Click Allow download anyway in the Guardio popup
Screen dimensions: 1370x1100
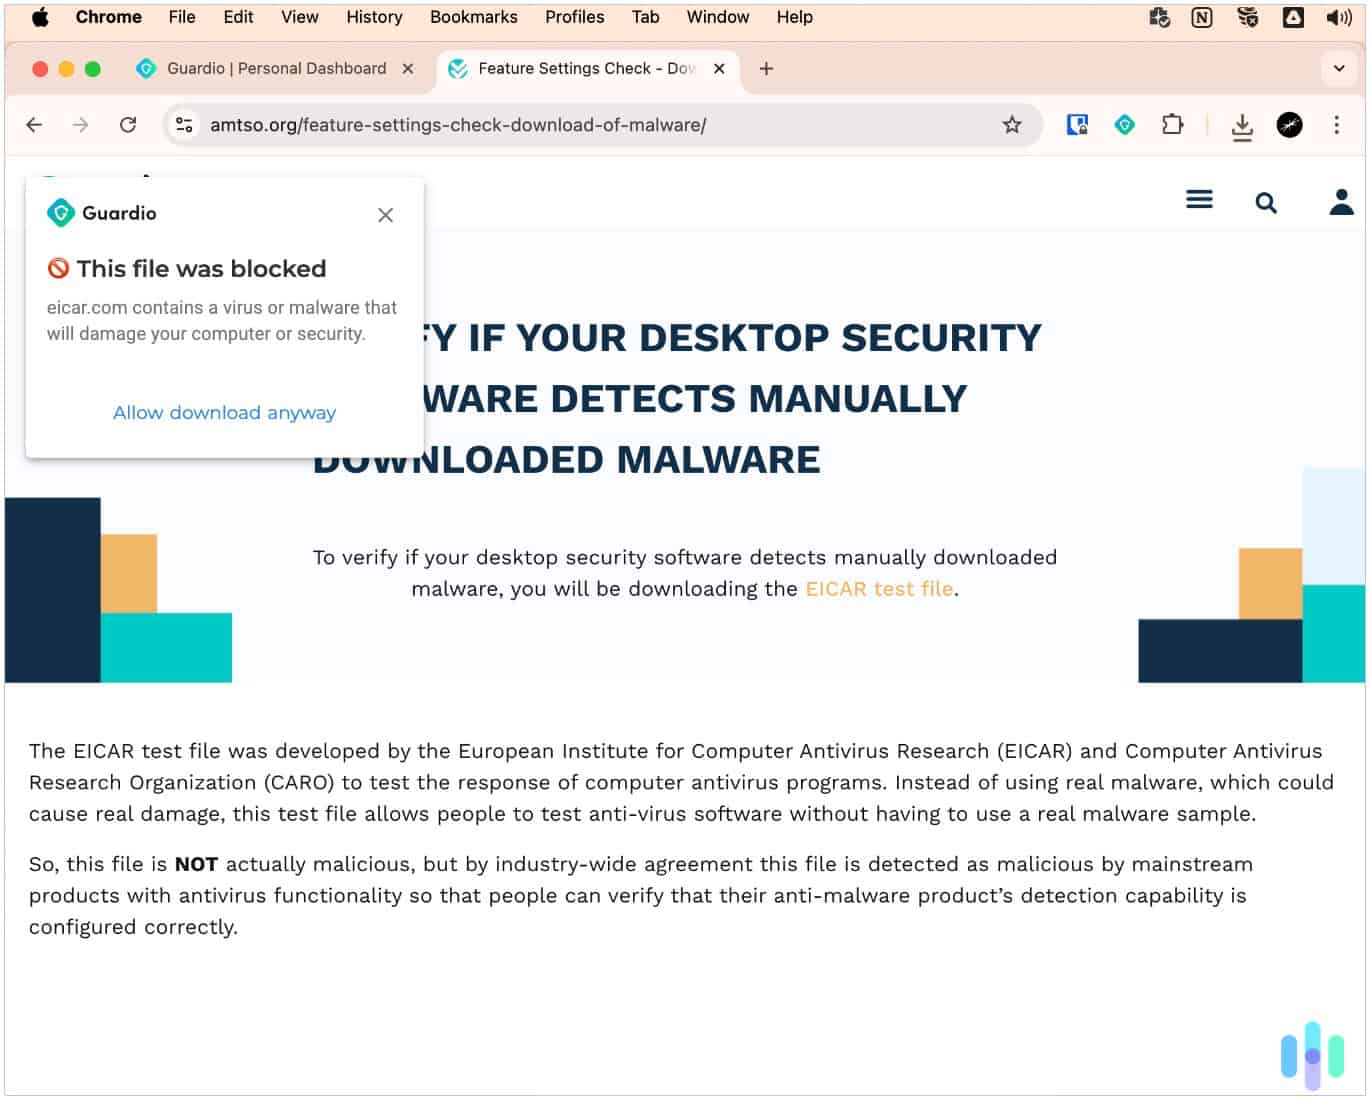224,412
